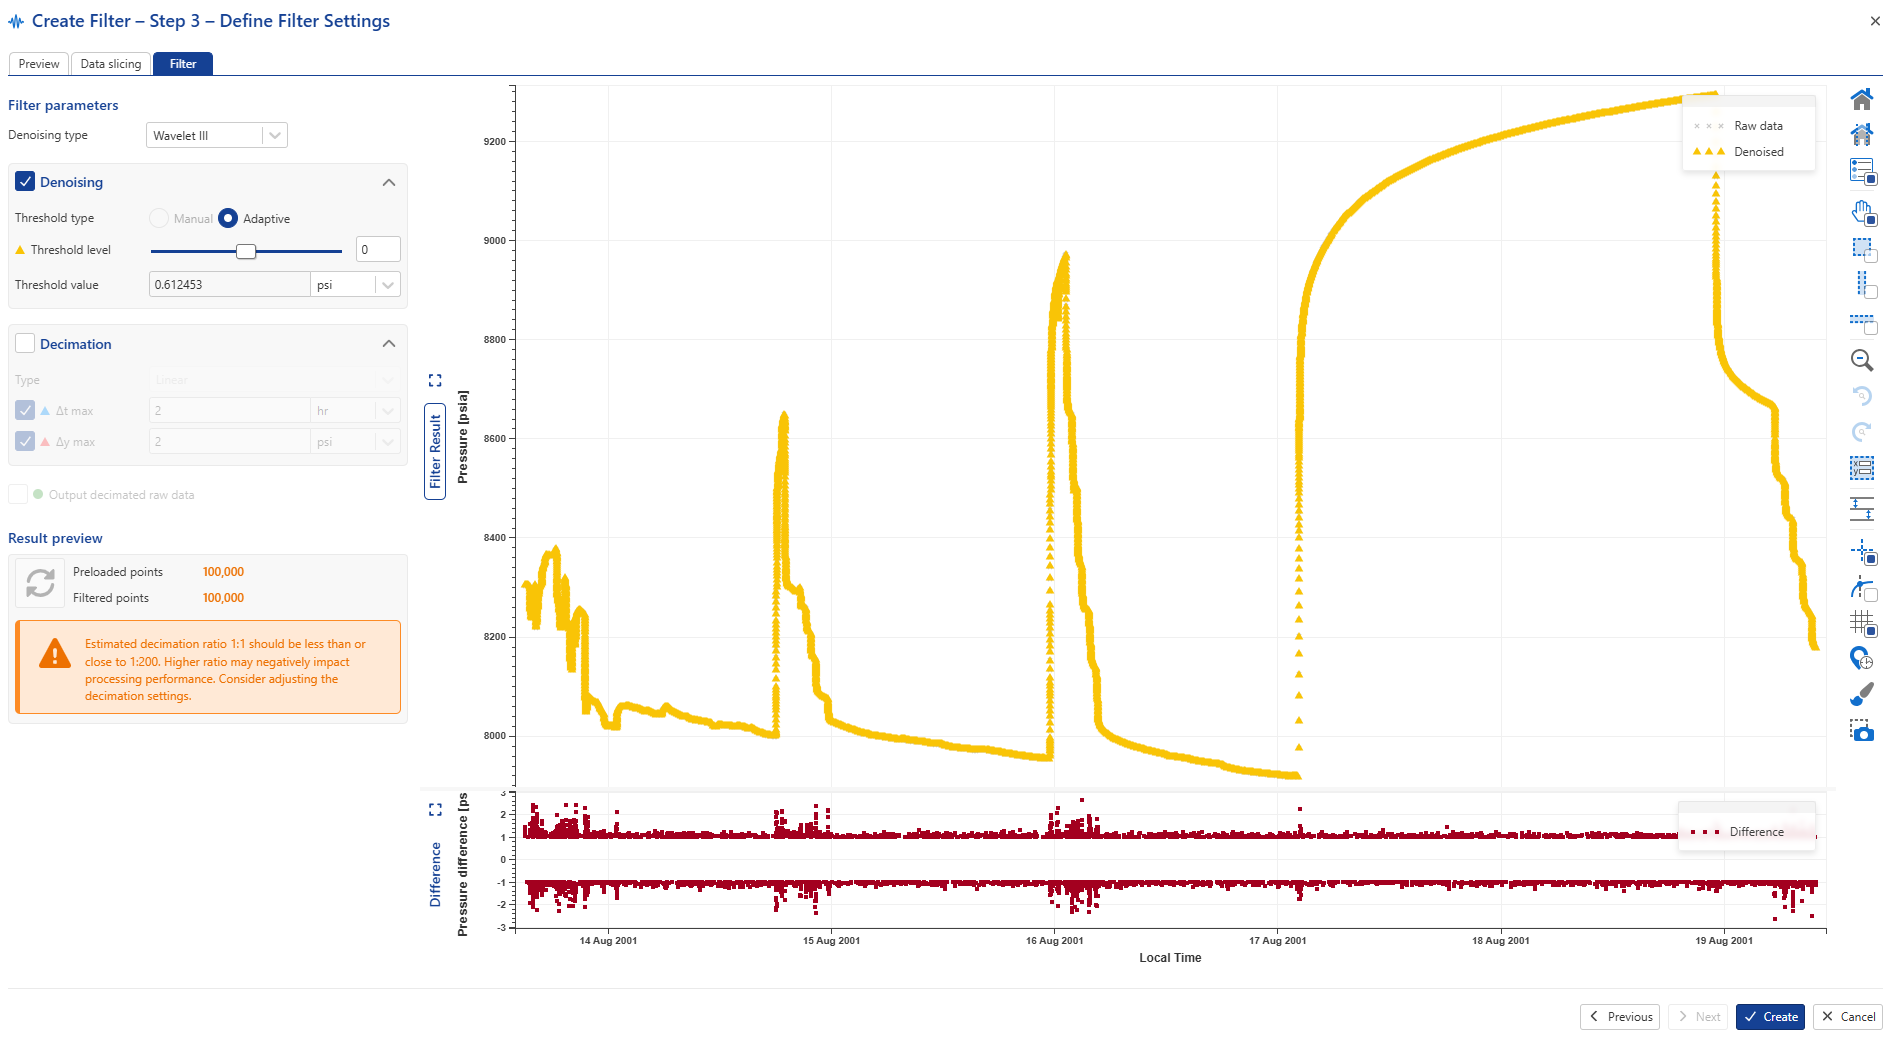Open the Denoising type dropdown
1891x1040 pixels.
[217, 136]
